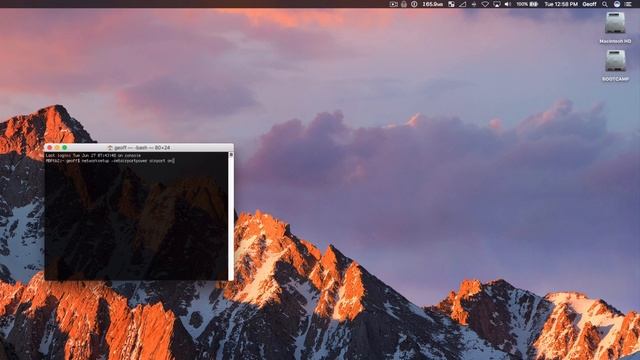Select the BOOTCAMP drive icon
The height and width of the screenshot is (360, 640).
pyautogui.click(x=615, y=61)
